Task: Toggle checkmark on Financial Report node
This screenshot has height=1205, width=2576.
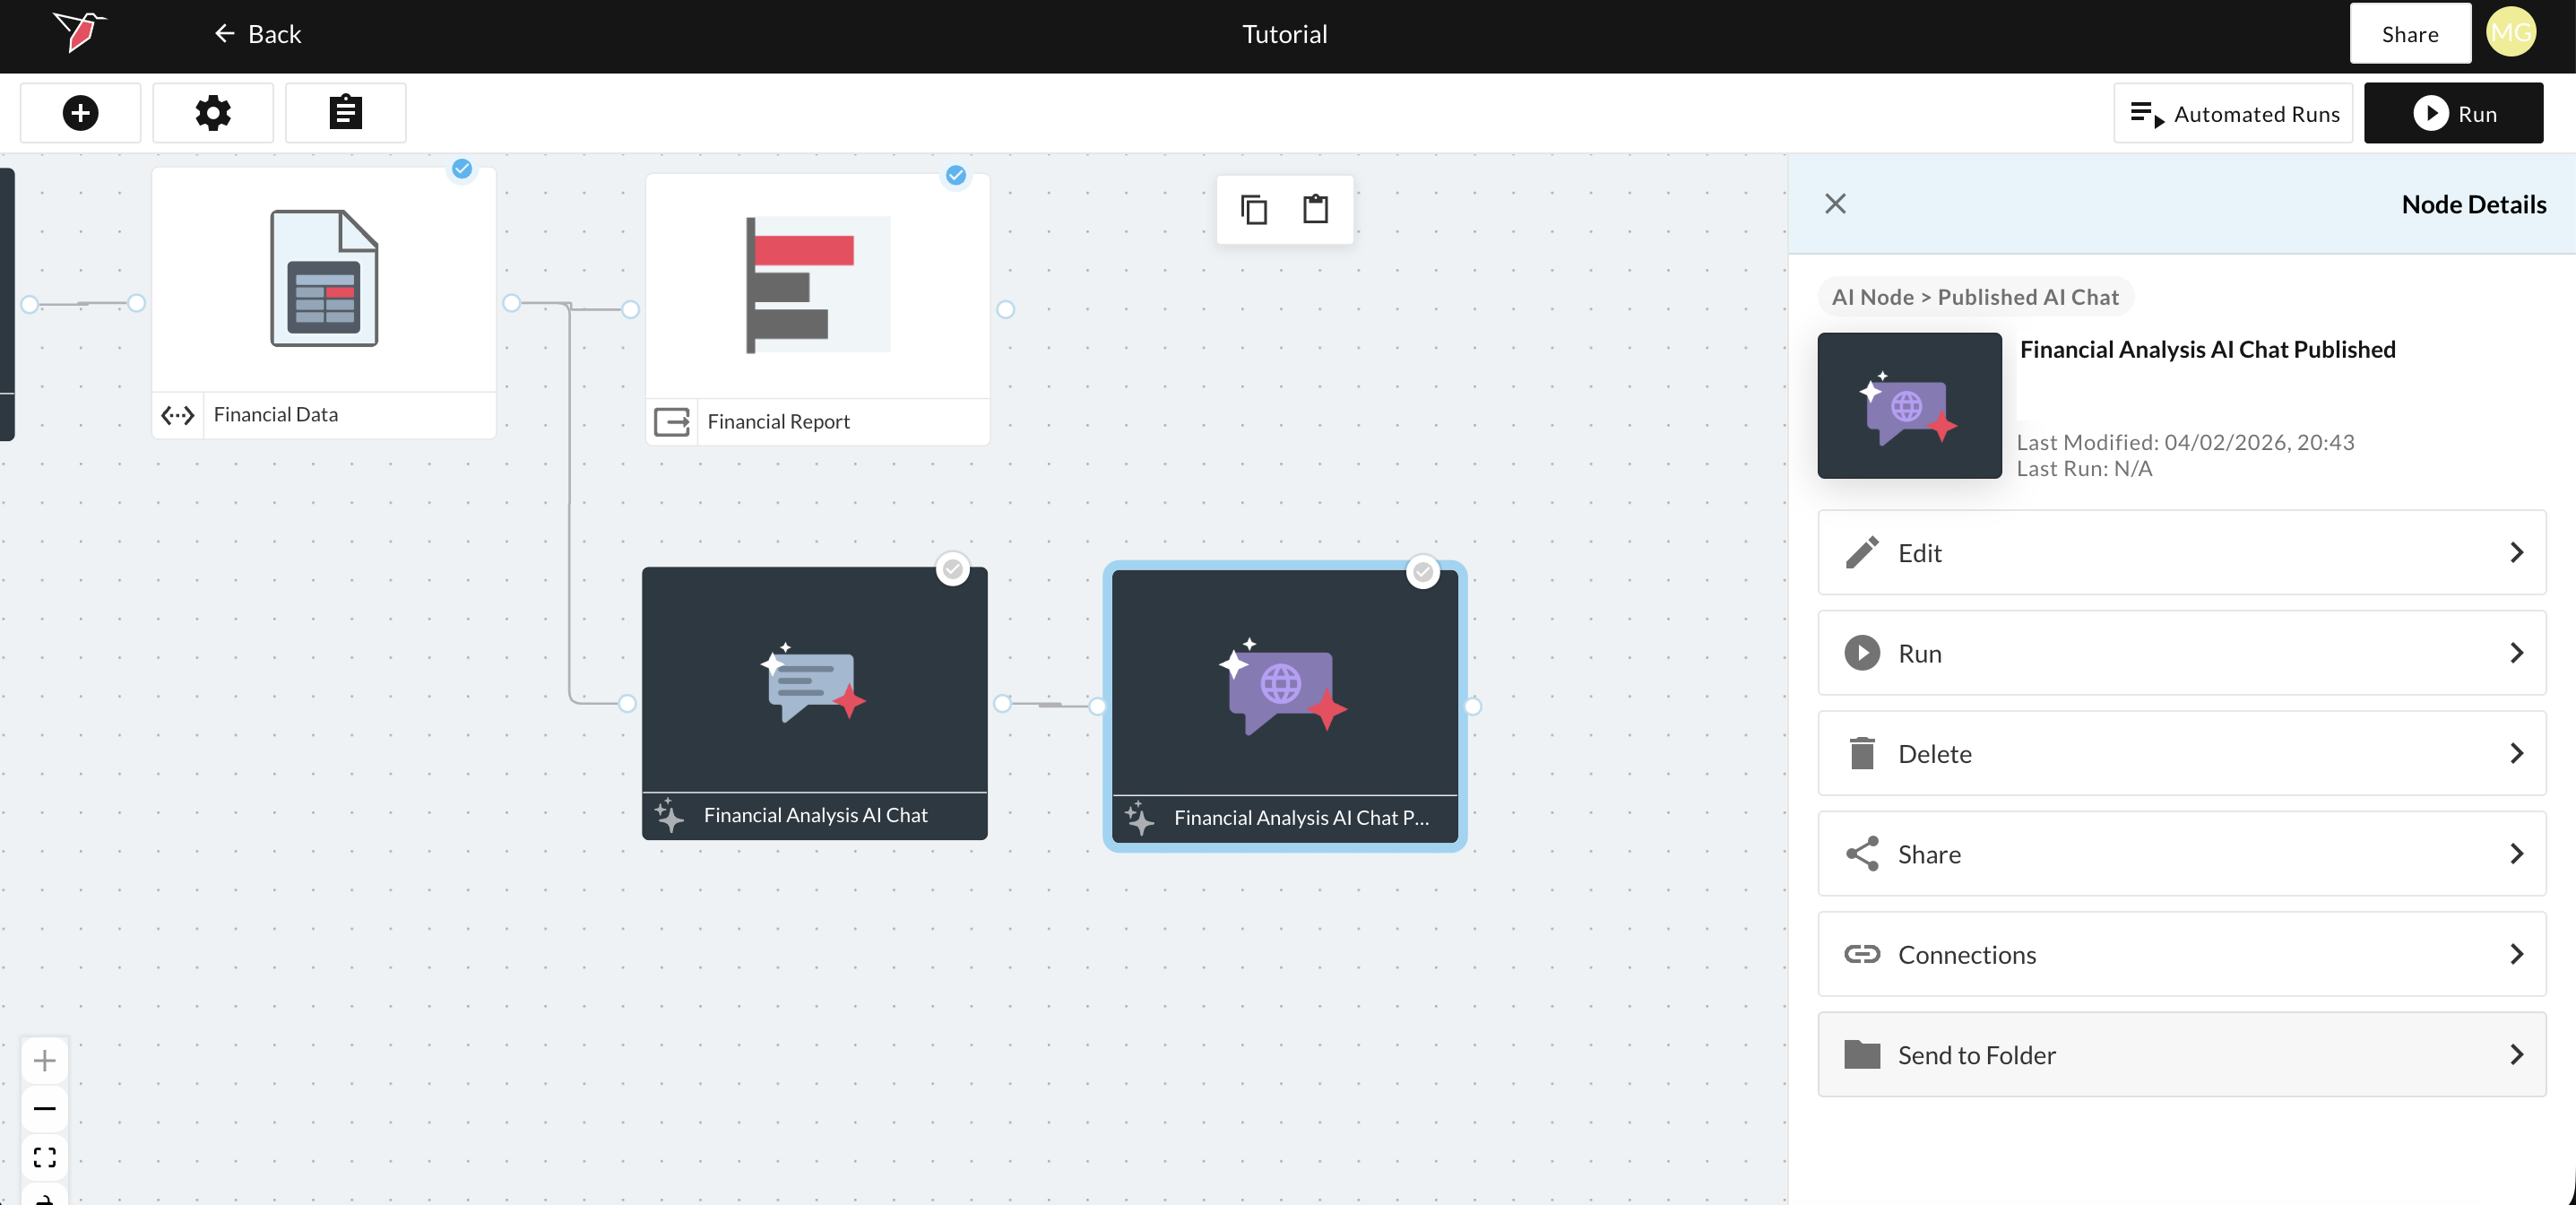Action: point(955,176)
